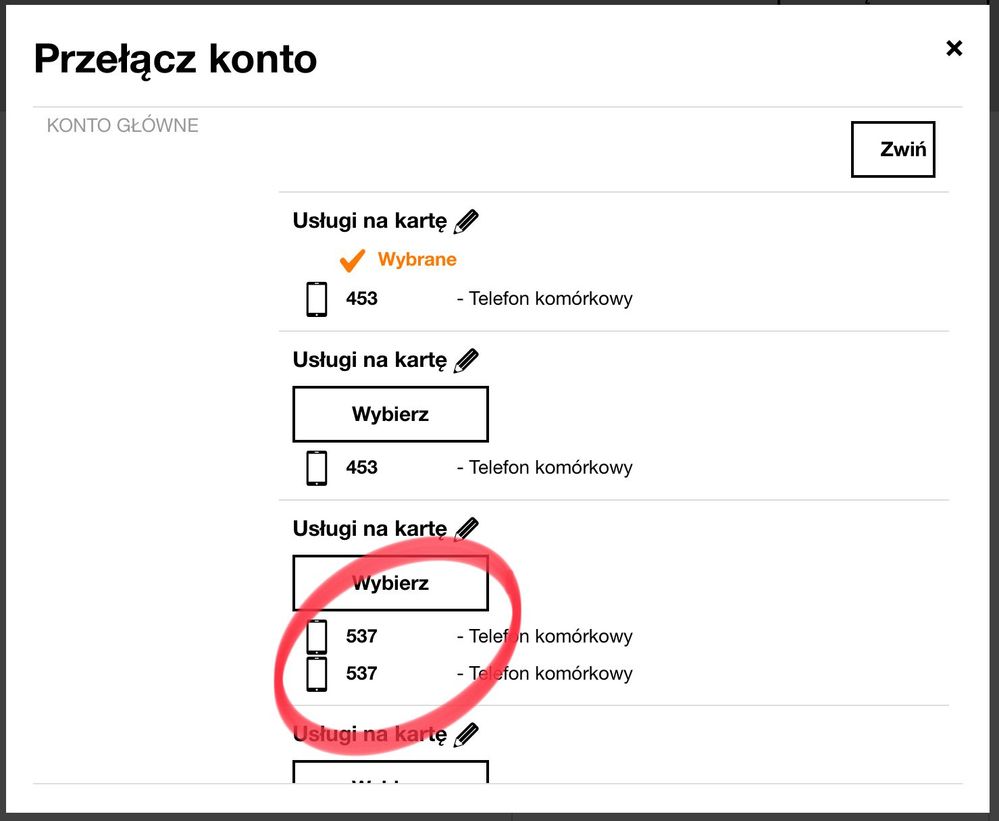Image resolution: width=999 pixels, height=821 pixels.
Task: Click the 453 number in the selected account
Action: pyautogui.click(x=362, y=299)
